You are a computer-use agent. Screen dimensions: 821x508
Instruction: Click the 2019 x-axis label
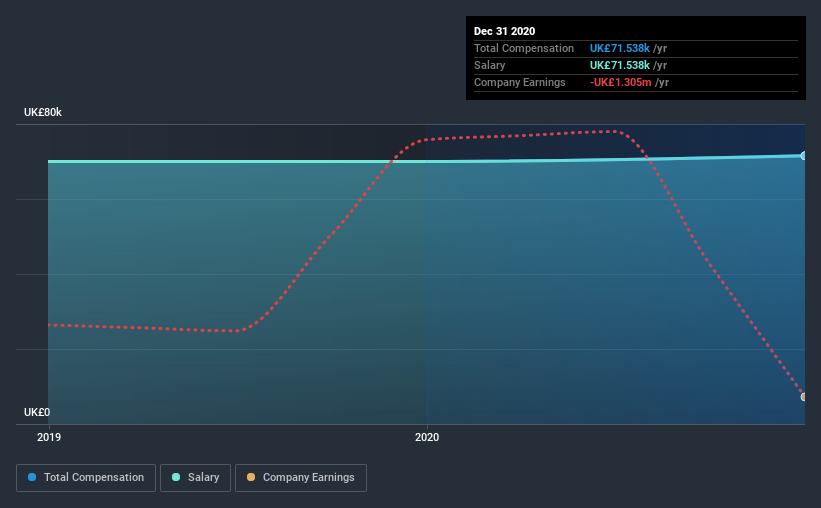[x=49, y=437]
